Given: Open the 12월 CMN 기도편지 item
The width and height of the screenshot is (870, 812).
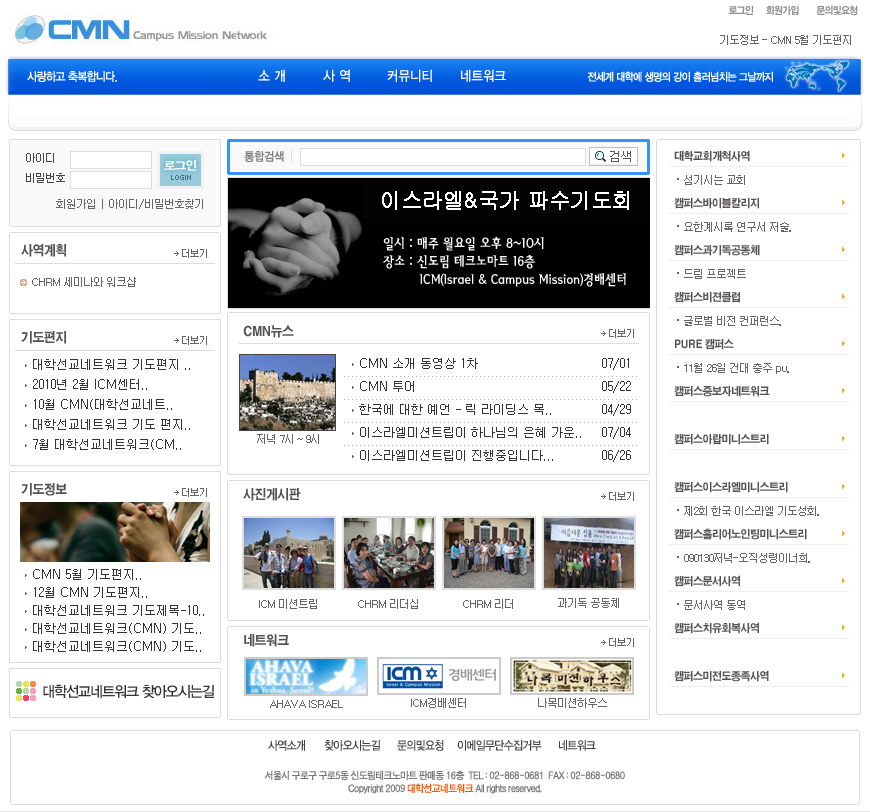Looking at the screenshot, I should (90, 592).
